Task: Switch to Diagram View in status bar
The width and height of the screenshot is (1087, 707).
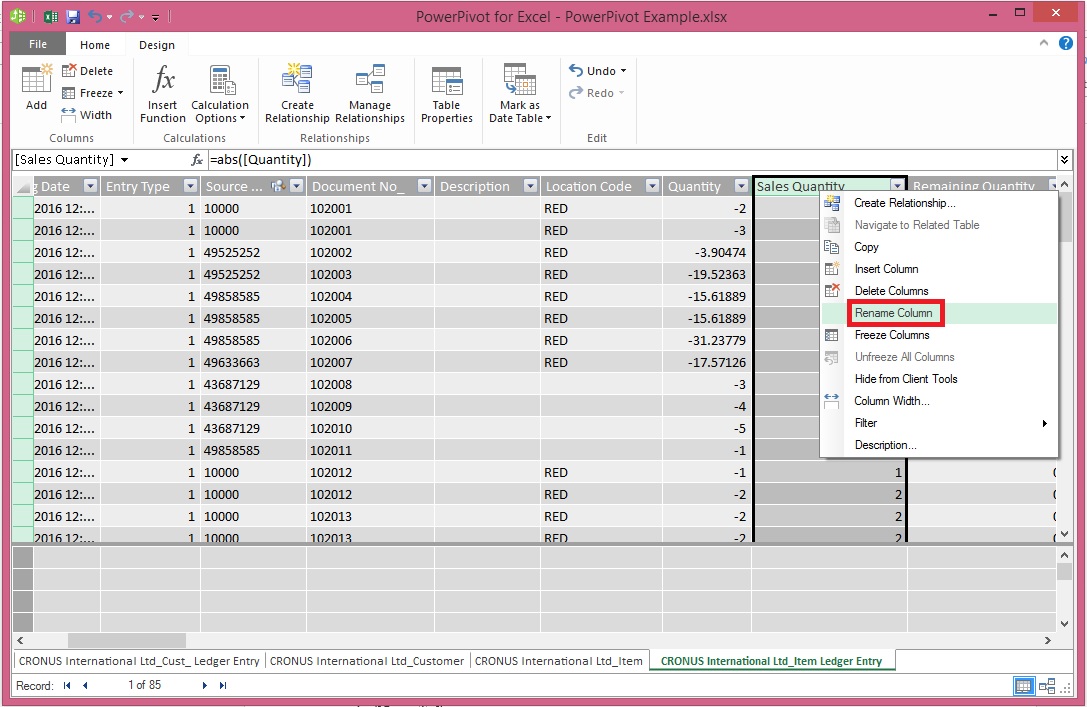Action: point(1048,686)
